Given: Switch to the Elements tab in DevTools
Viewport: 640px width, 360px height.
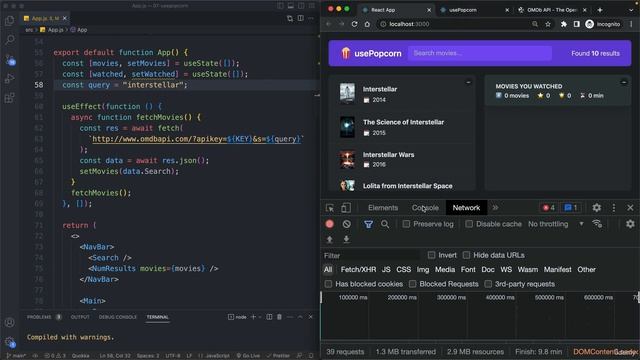Looking at the screenshot, I should [x=383, y=208].
